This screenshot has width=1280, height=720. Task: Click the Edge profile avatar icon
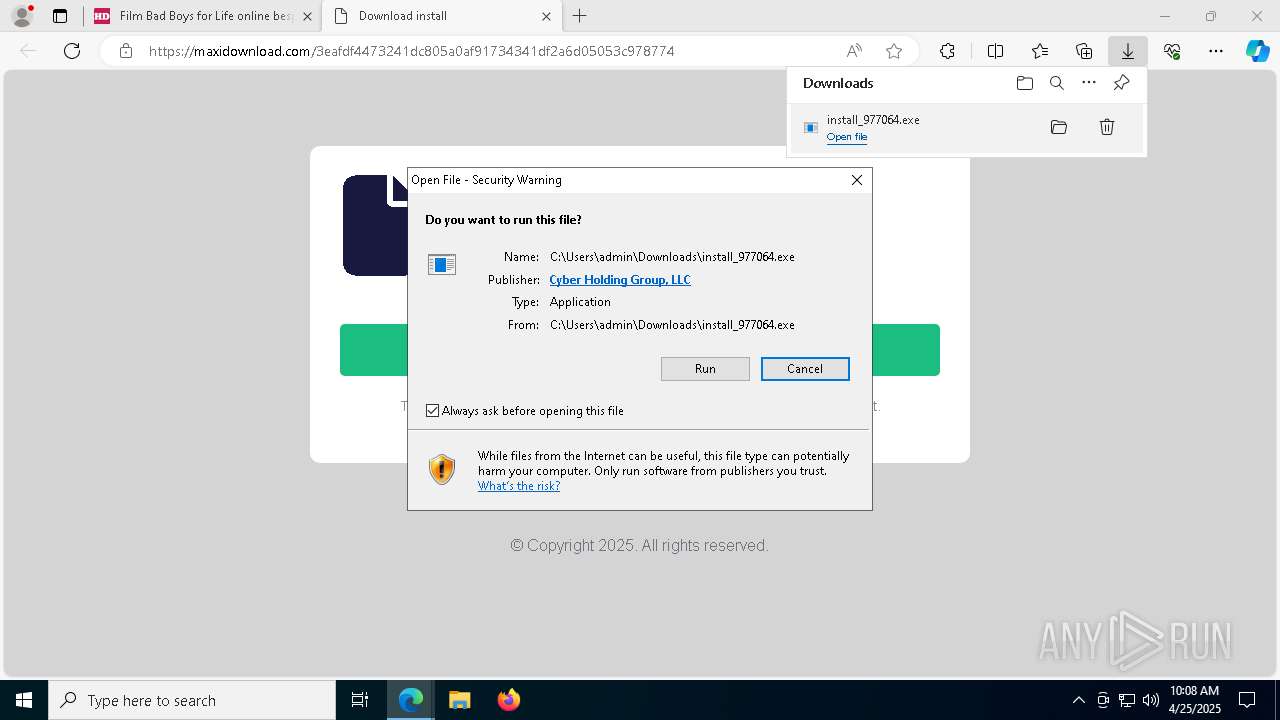click(21, 16)
